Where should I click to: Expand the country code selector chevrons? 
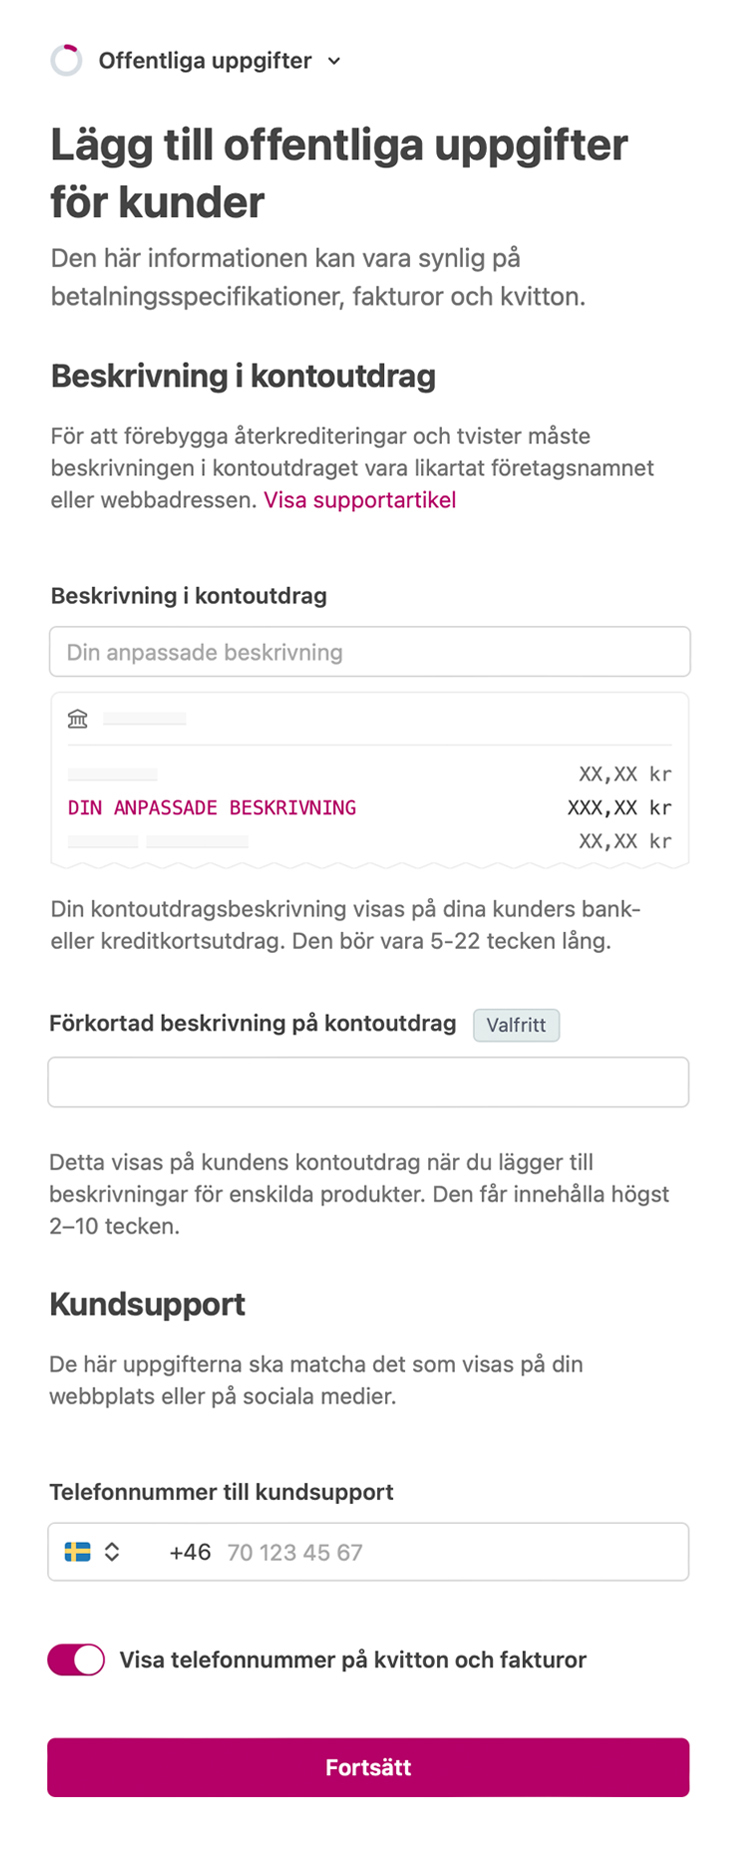112,1551
